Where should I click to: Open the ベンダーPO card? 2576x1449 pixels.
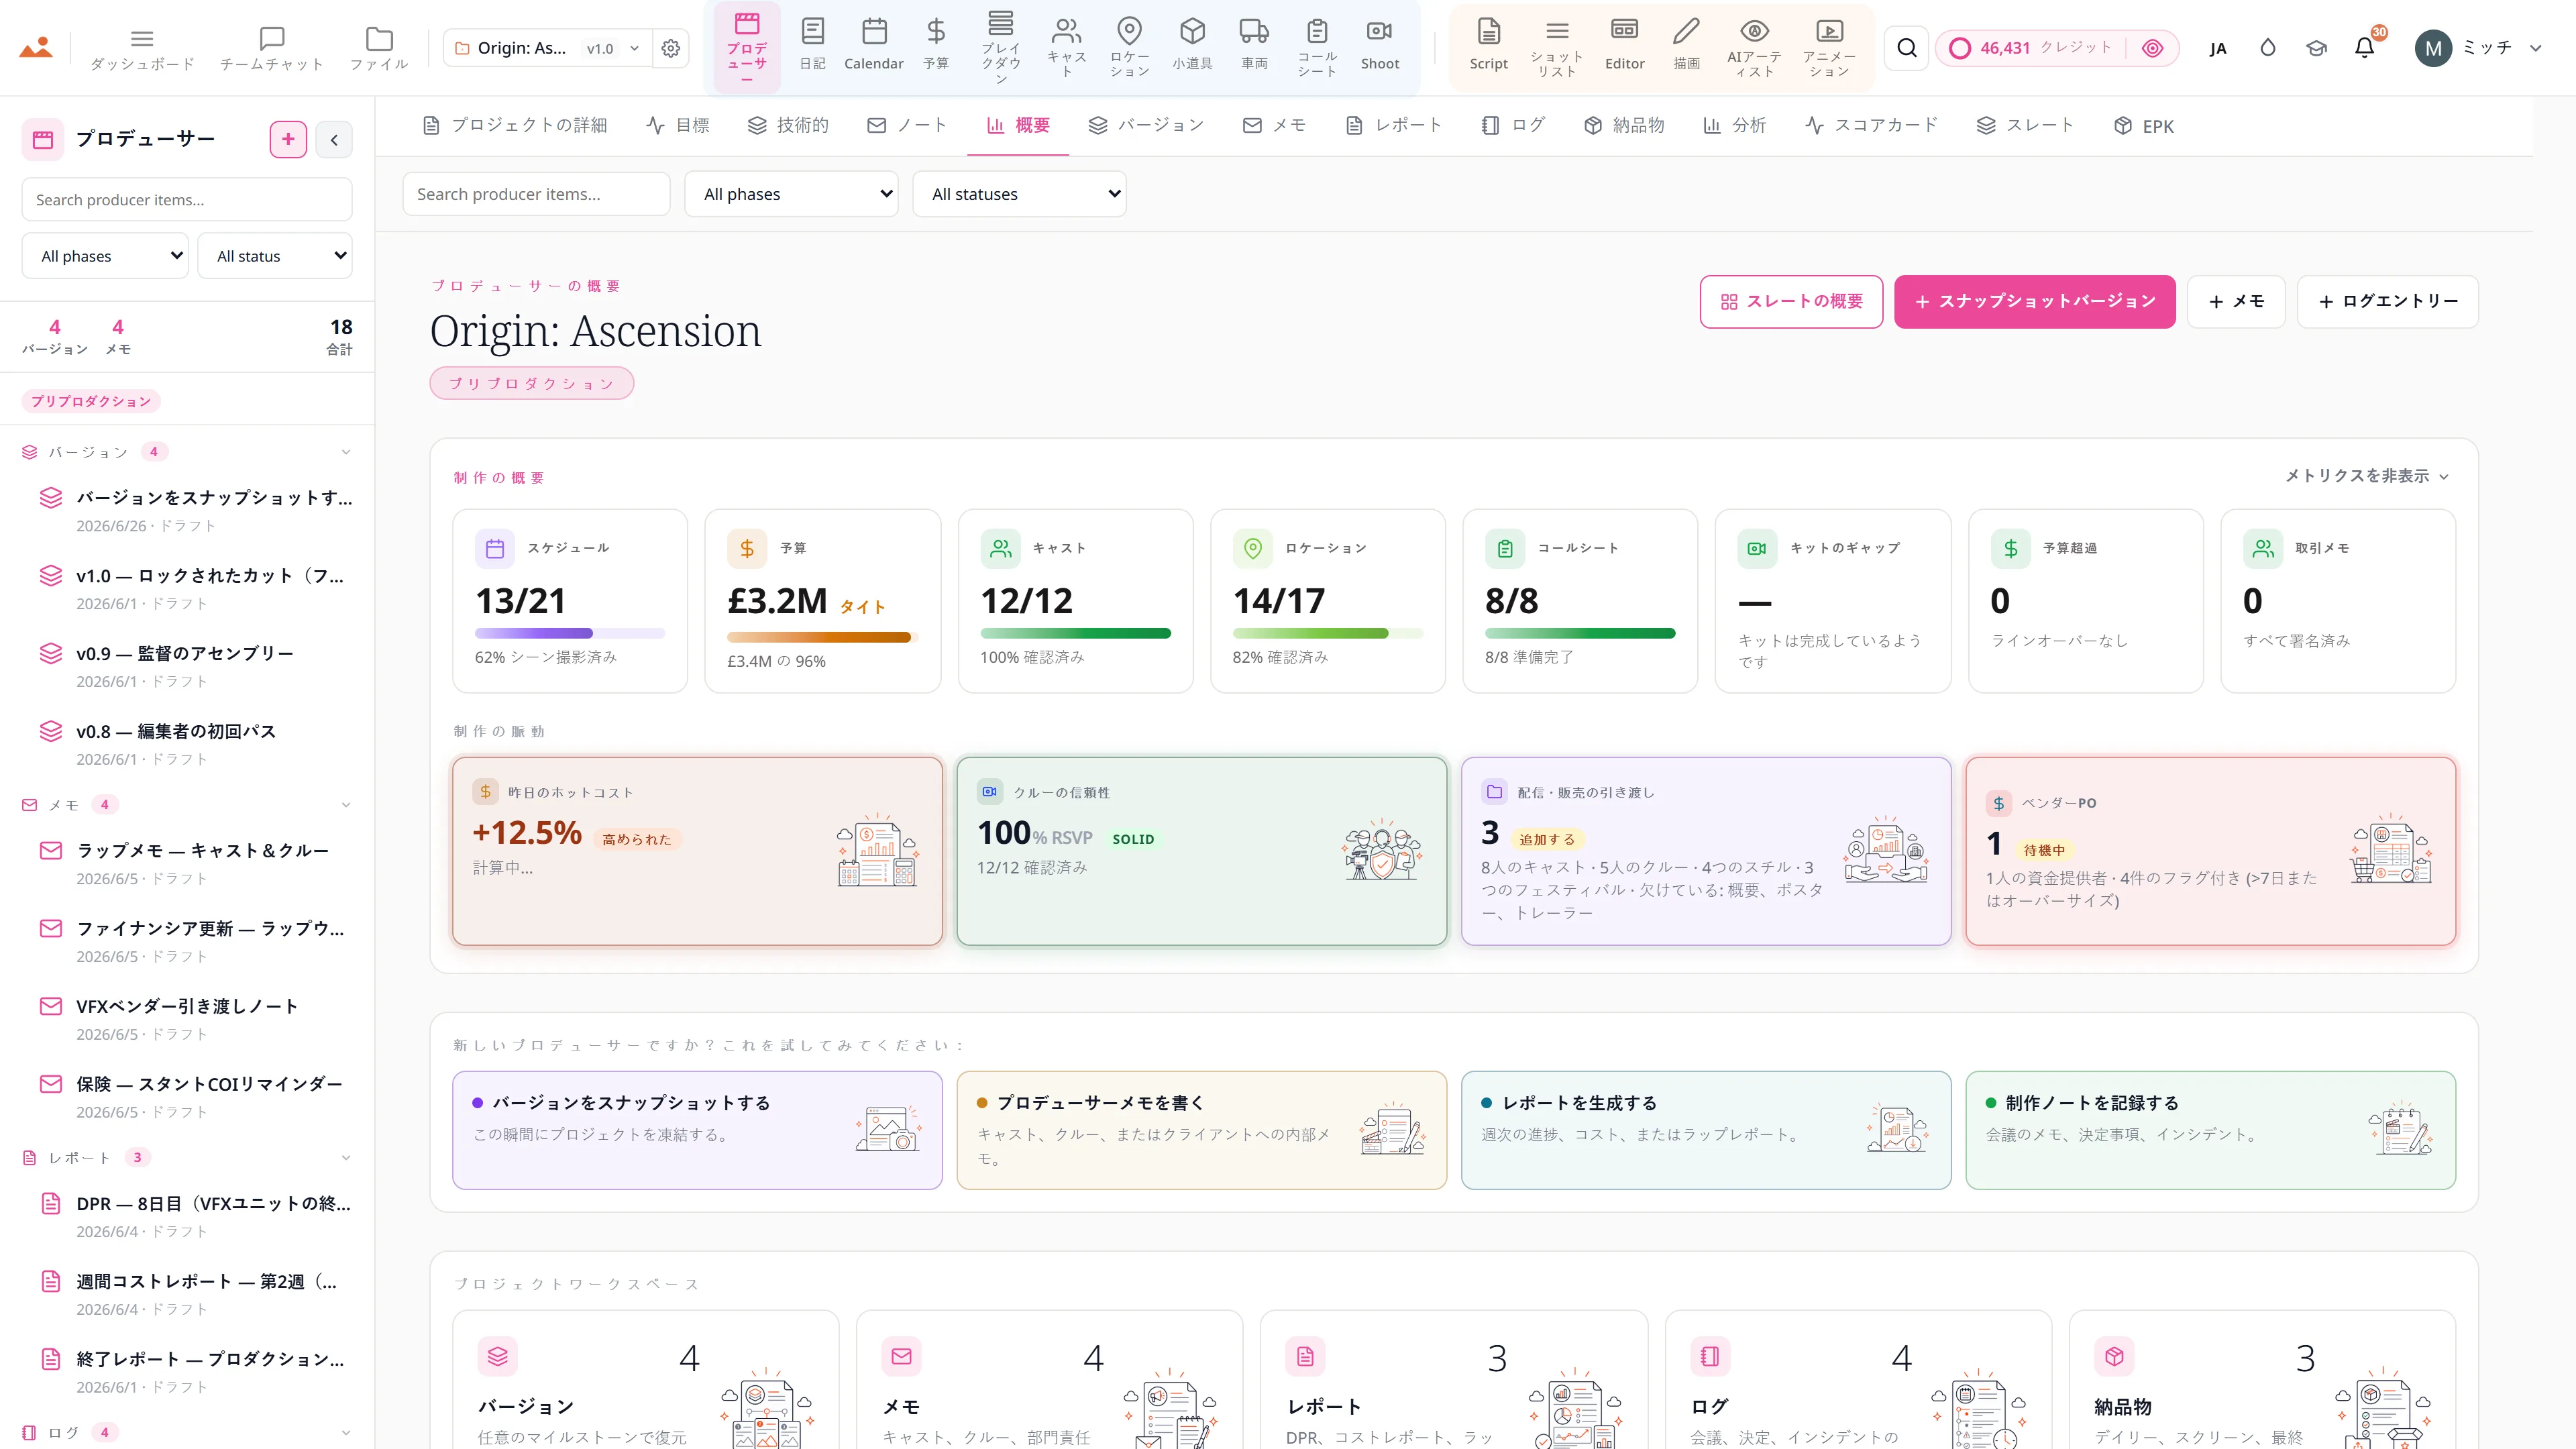pos(2210,851)
